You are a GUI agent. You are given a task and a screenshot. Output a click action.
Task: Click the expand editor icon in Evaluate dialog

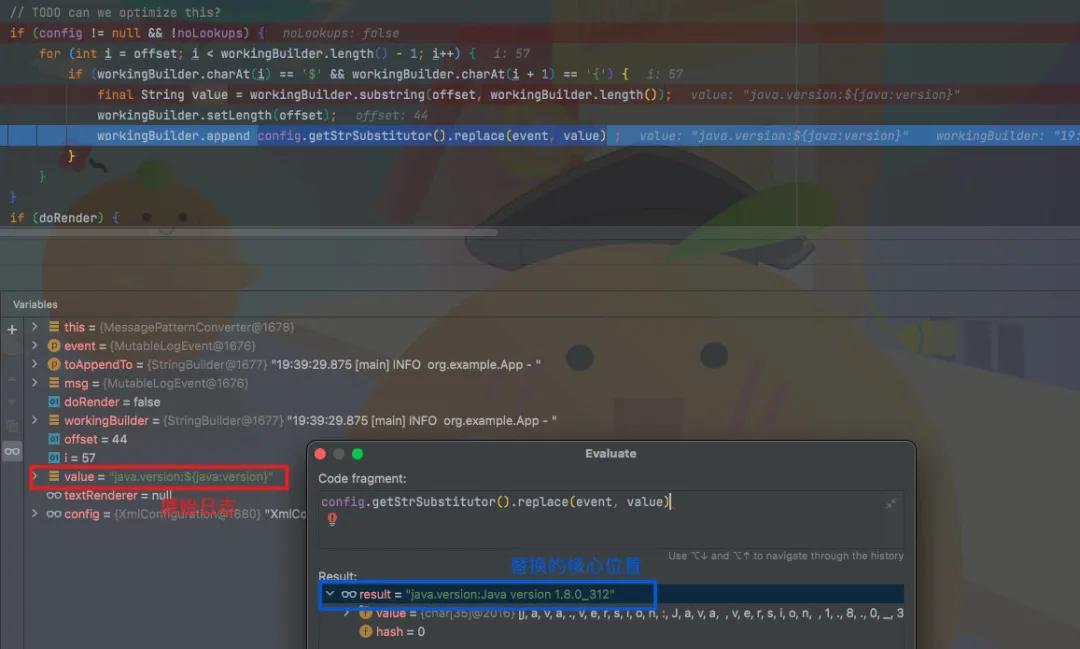[891, 504]
